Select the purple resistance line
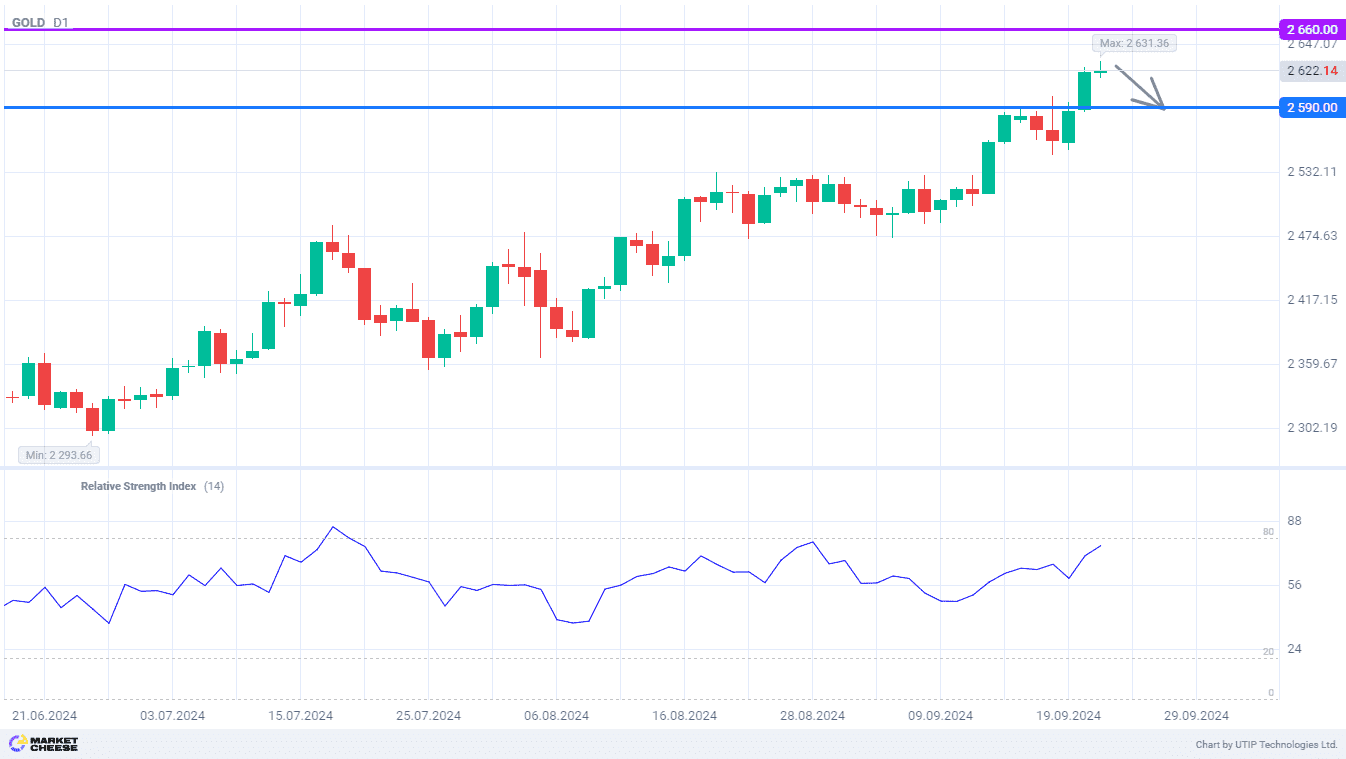Screen dimensions: 1346x759 (600, 29)
